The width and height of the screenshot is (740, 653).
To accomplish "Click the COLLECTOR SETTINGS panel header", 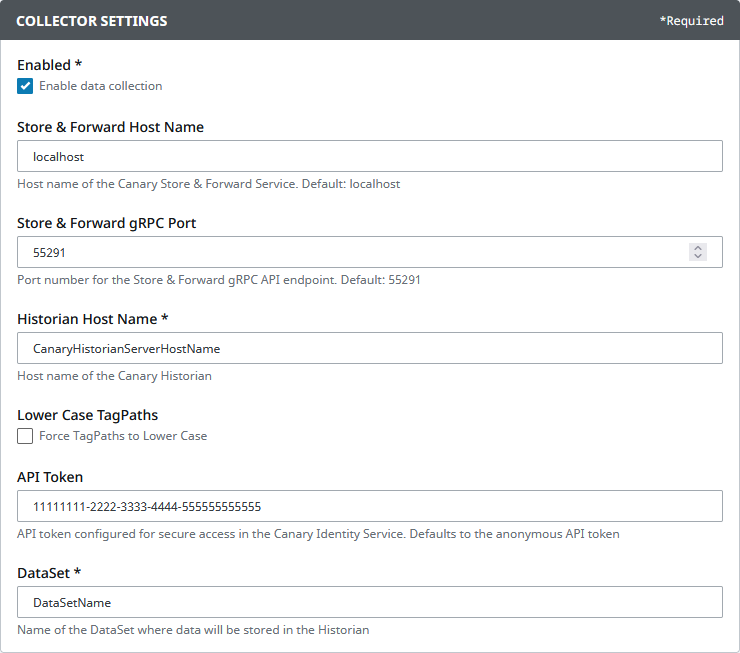I will click(92, 21).
